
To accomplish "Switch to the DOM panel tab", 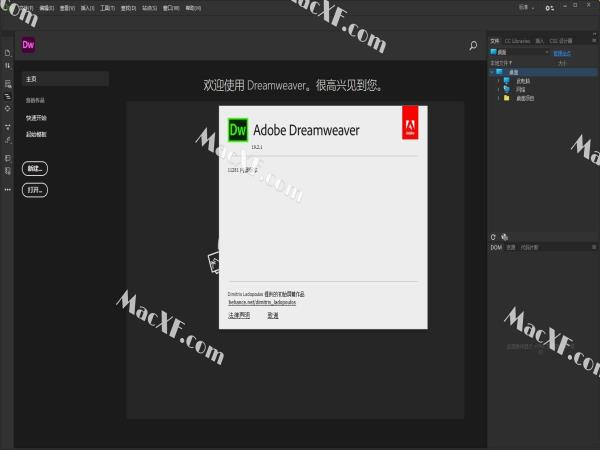I will point(496,248).
